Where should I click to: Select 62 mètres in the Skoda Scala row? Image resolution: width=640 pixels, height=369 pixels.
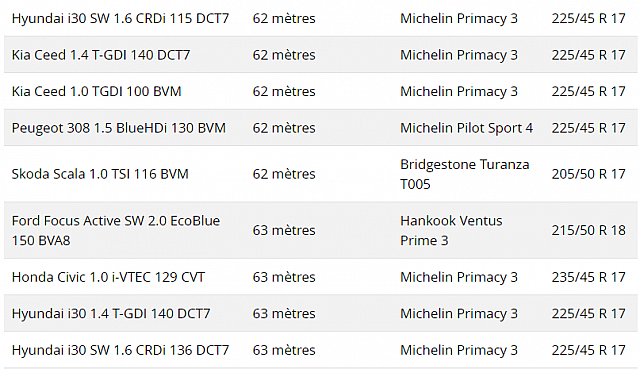pos(284,174)
